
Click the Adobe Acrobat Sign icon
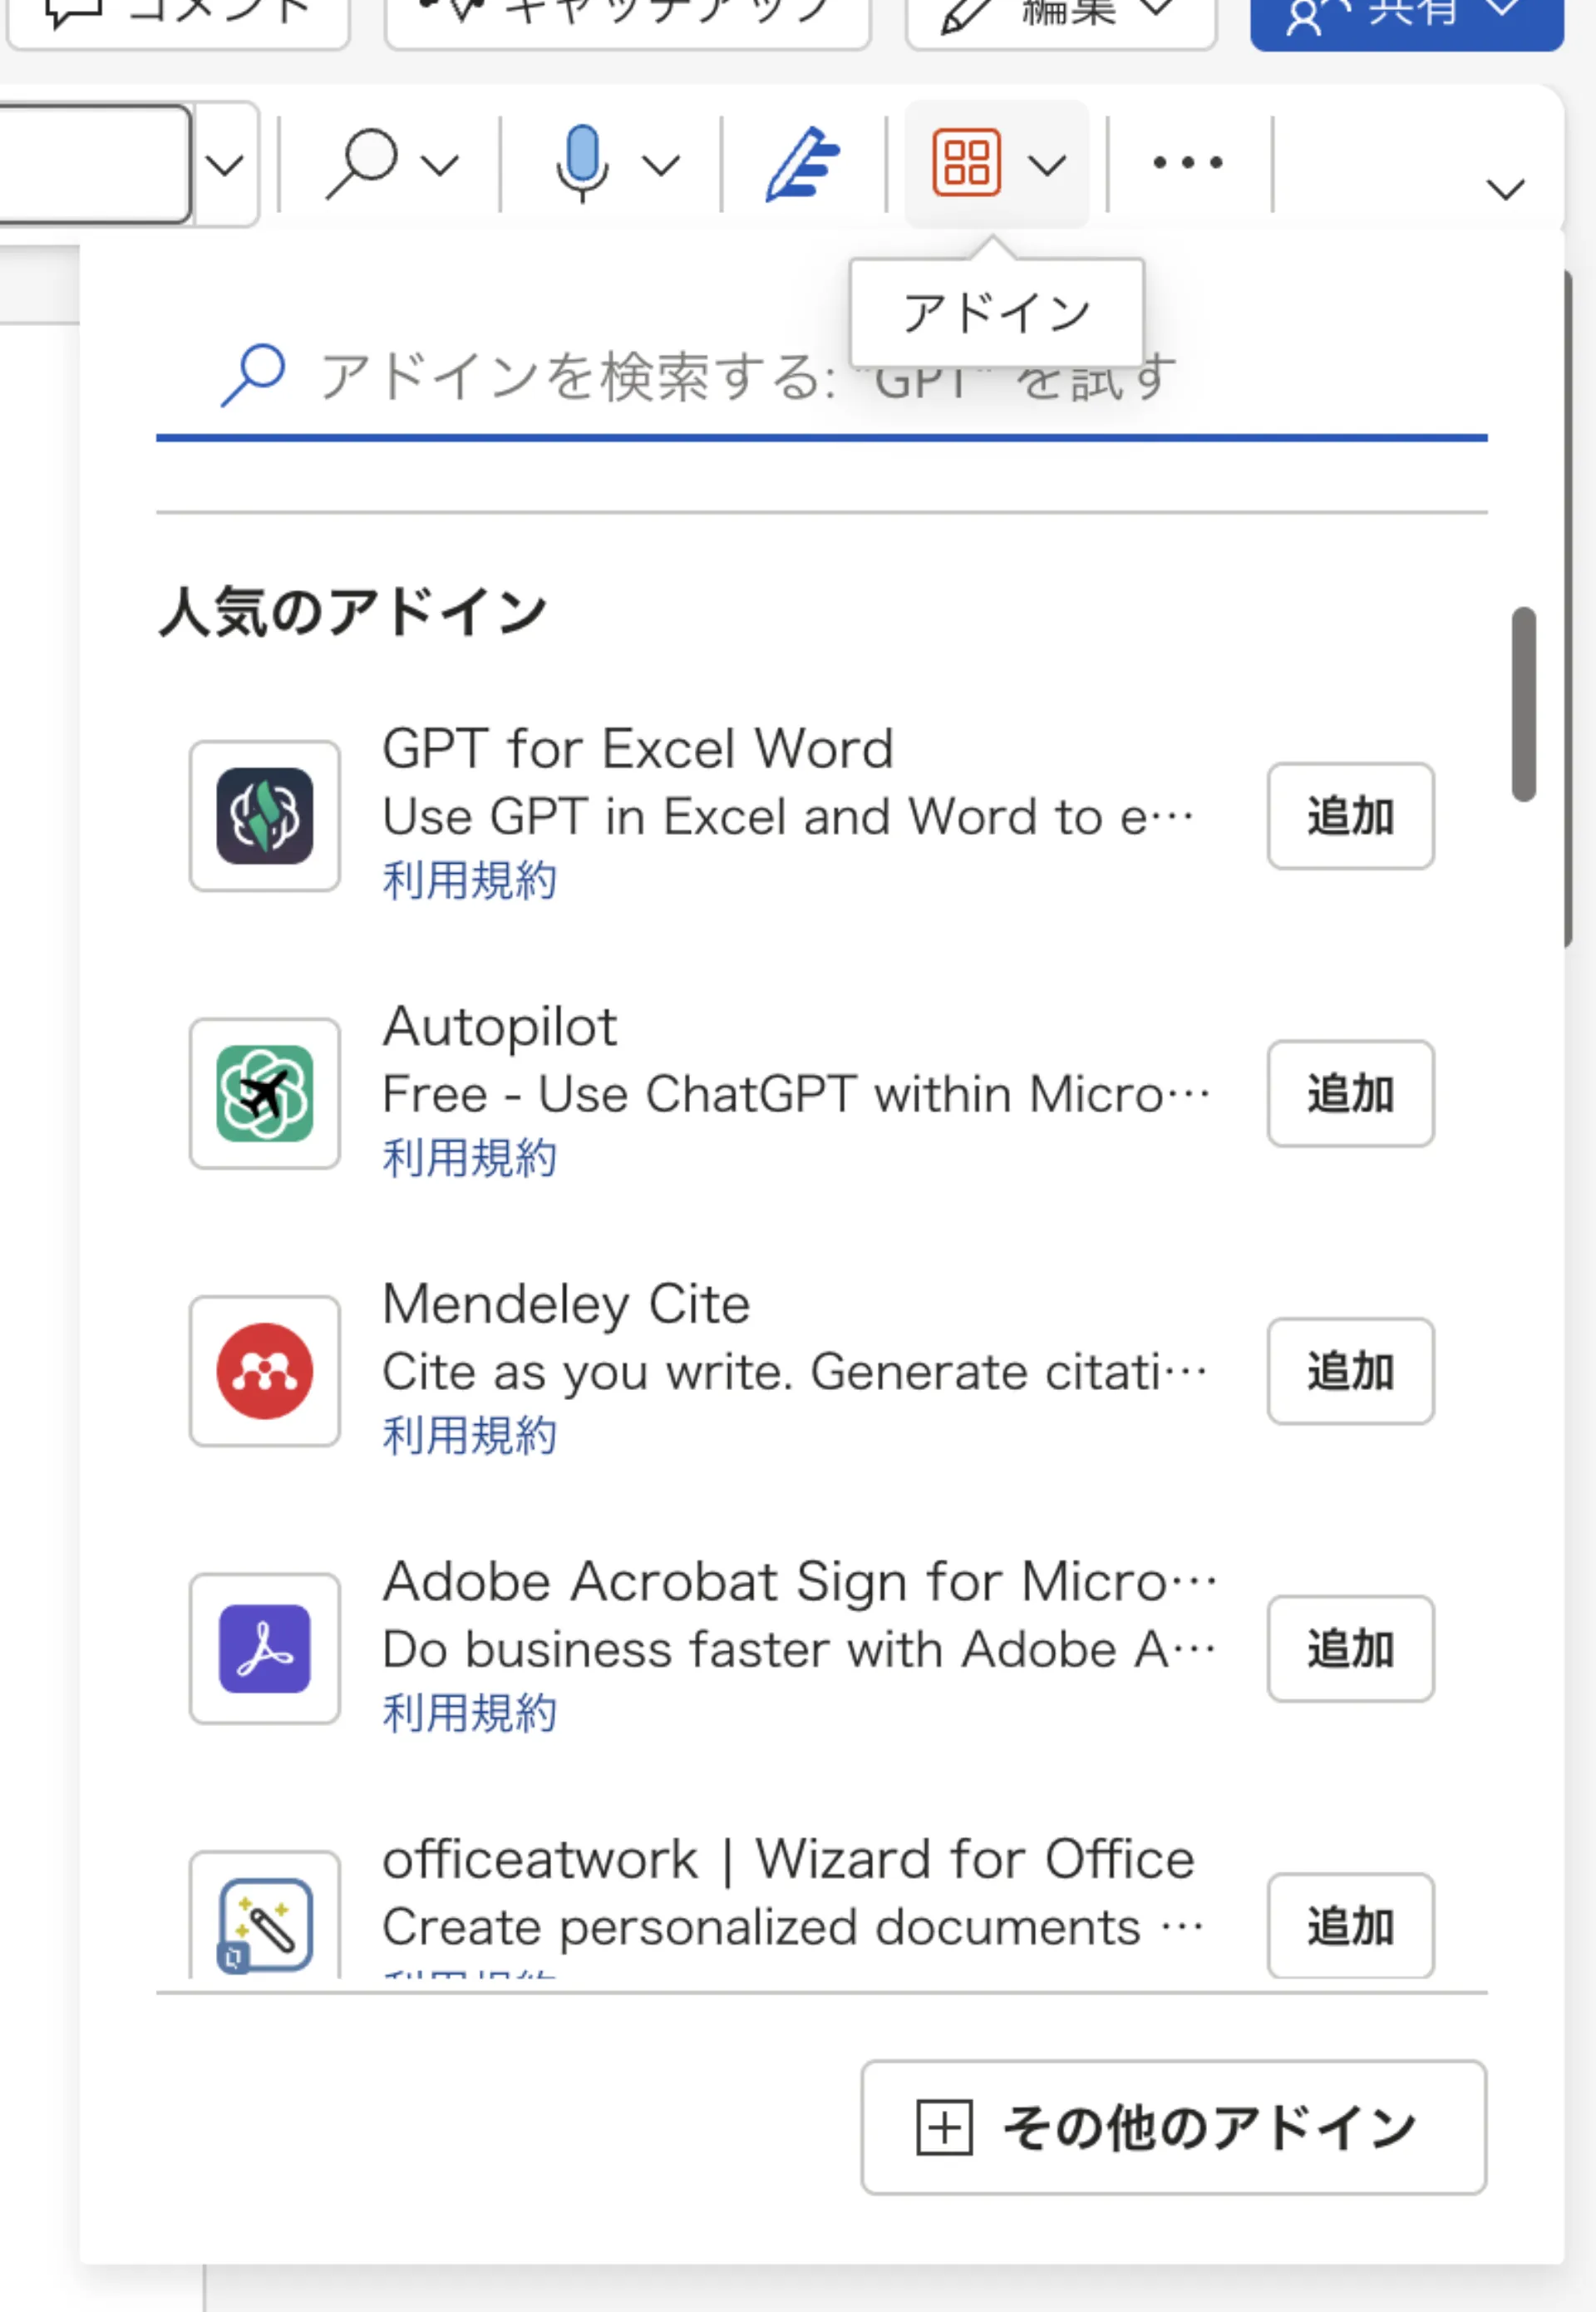(265, 1649)
